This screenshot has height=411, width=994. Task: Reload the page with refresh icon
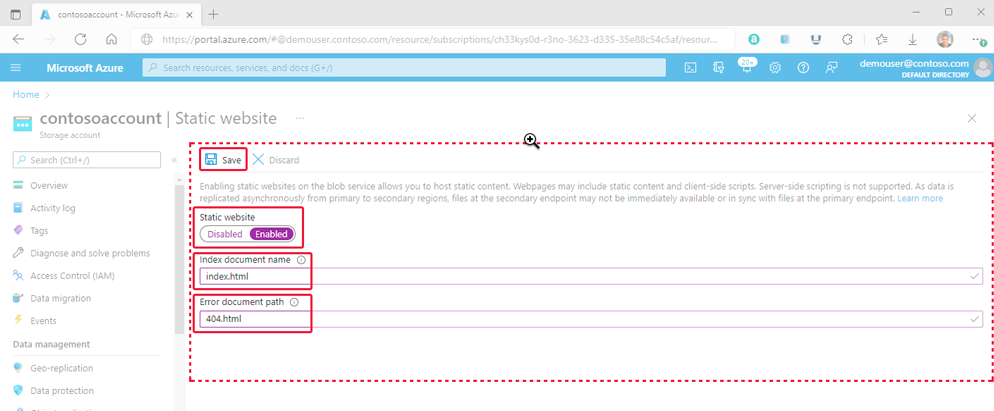[x=81, y=39]
